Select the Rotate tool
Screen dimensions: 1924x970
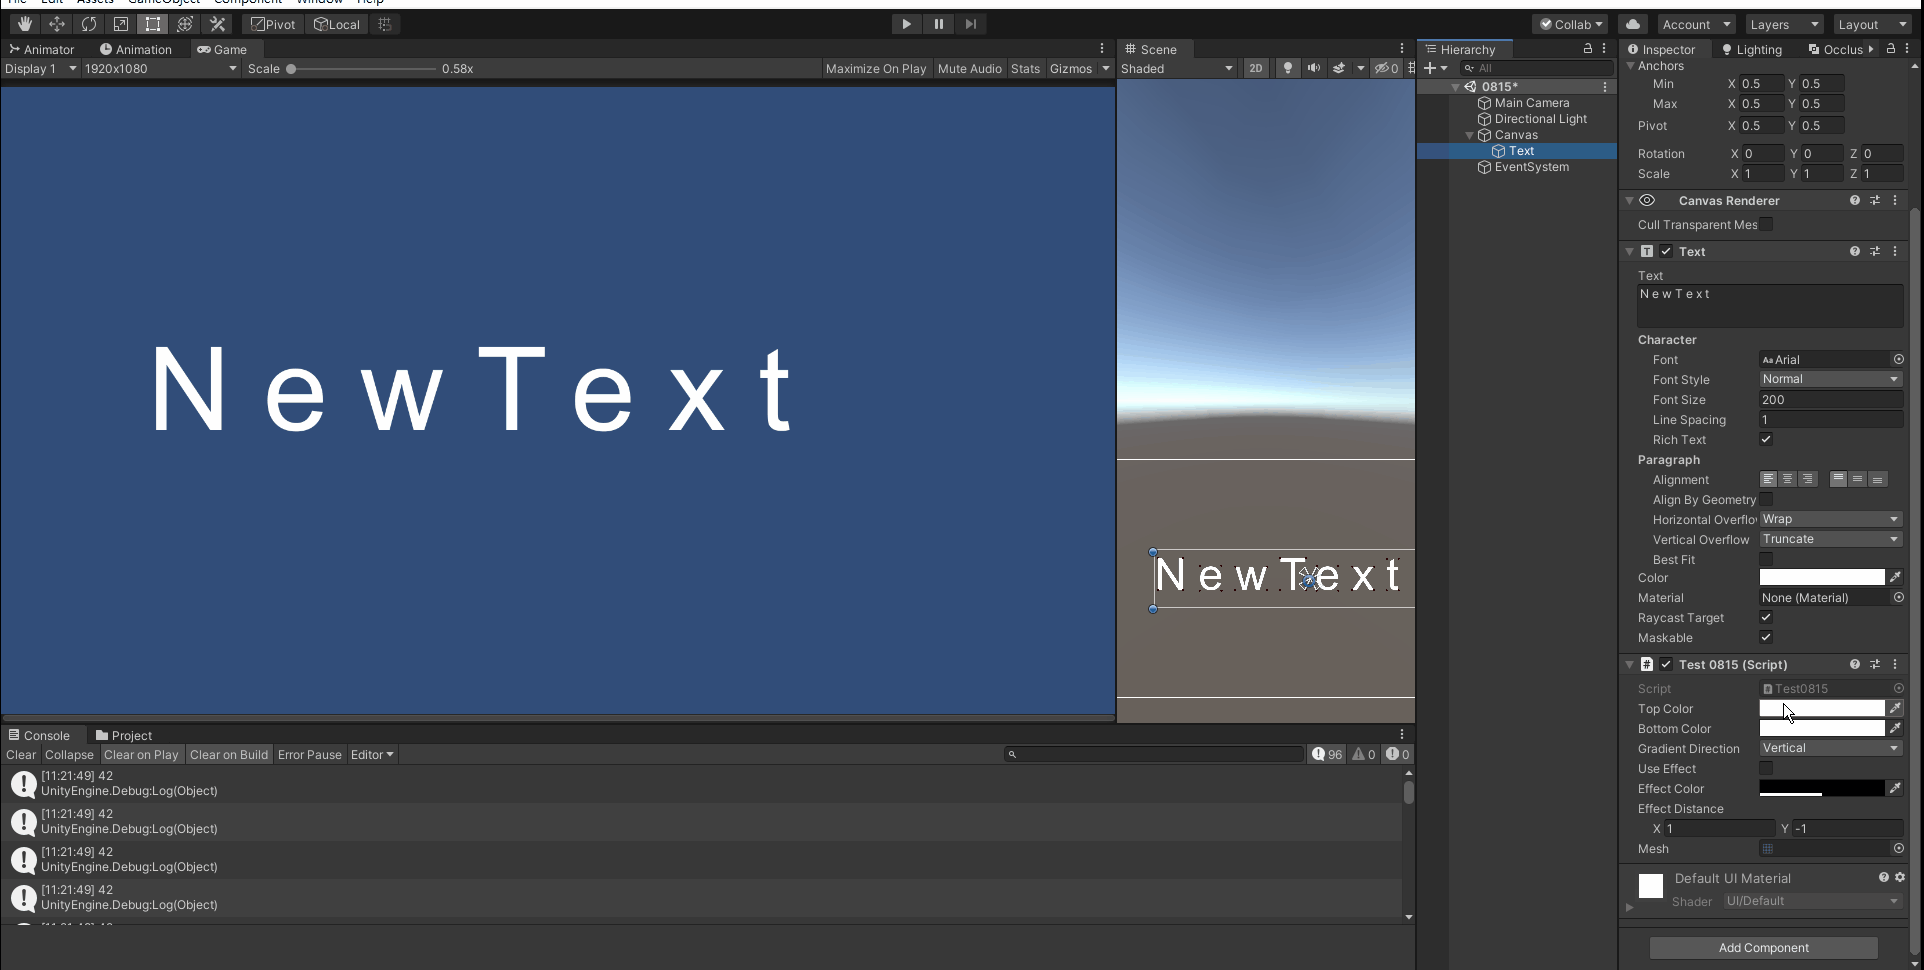point(89,24)
